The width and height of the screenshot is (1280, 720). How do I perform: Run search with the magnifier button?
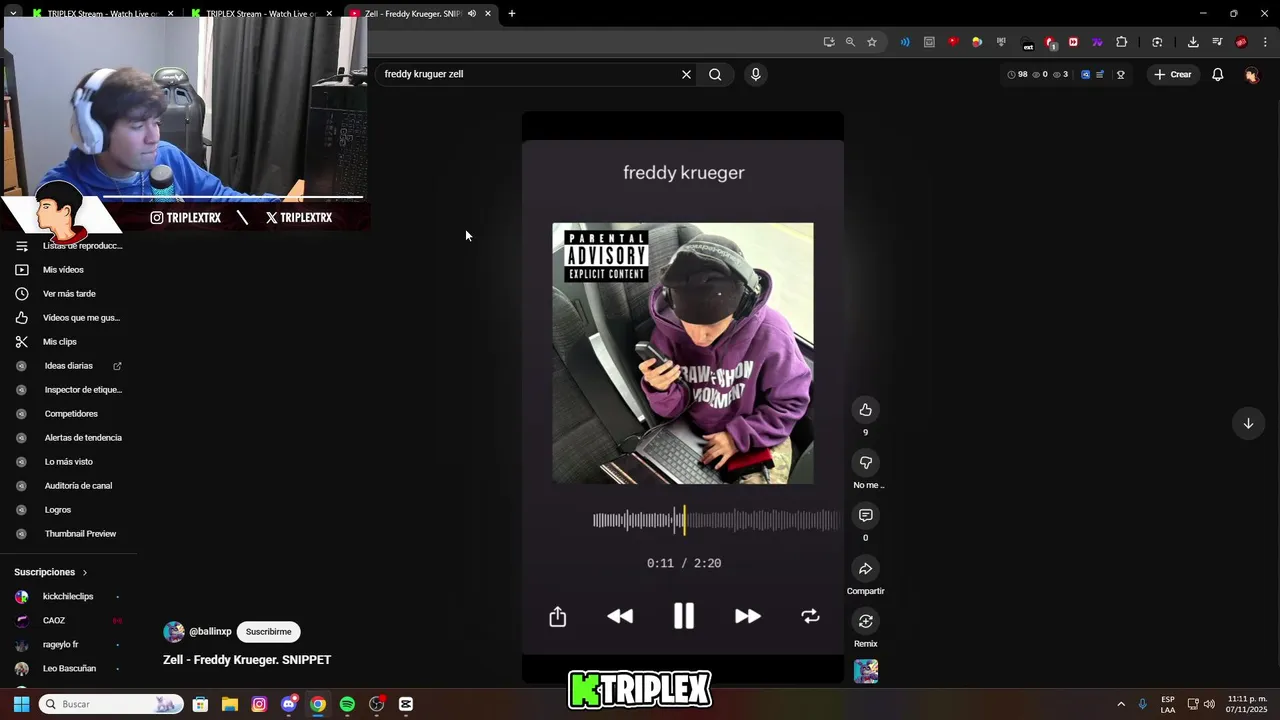click(715, 74)
